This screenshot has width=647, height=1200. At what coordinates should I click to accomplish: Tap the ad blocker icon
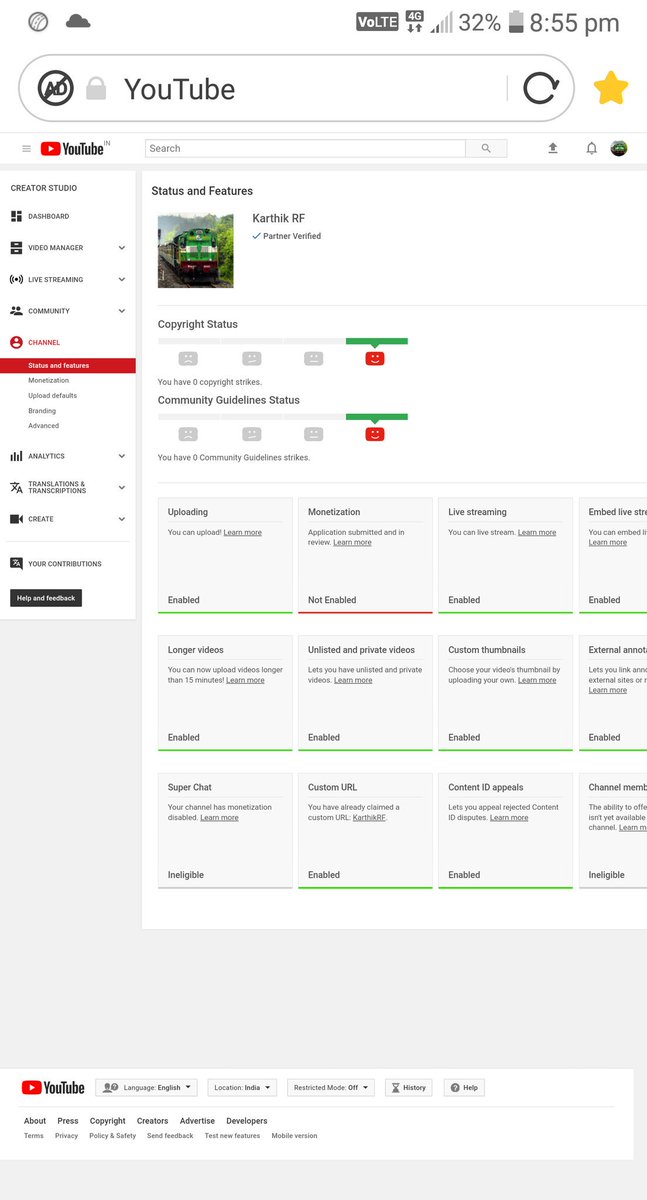(x=56, y=88)
